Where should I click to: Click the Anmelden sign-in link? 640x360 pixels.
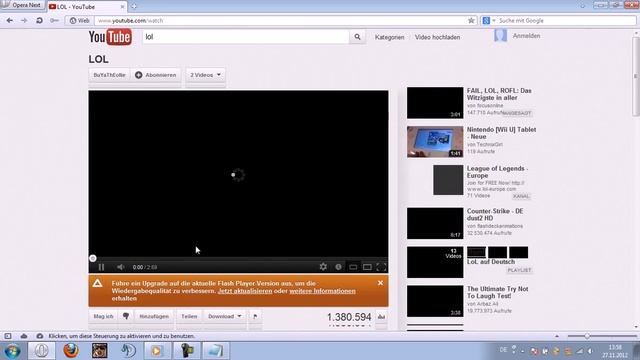click(526, 36)
